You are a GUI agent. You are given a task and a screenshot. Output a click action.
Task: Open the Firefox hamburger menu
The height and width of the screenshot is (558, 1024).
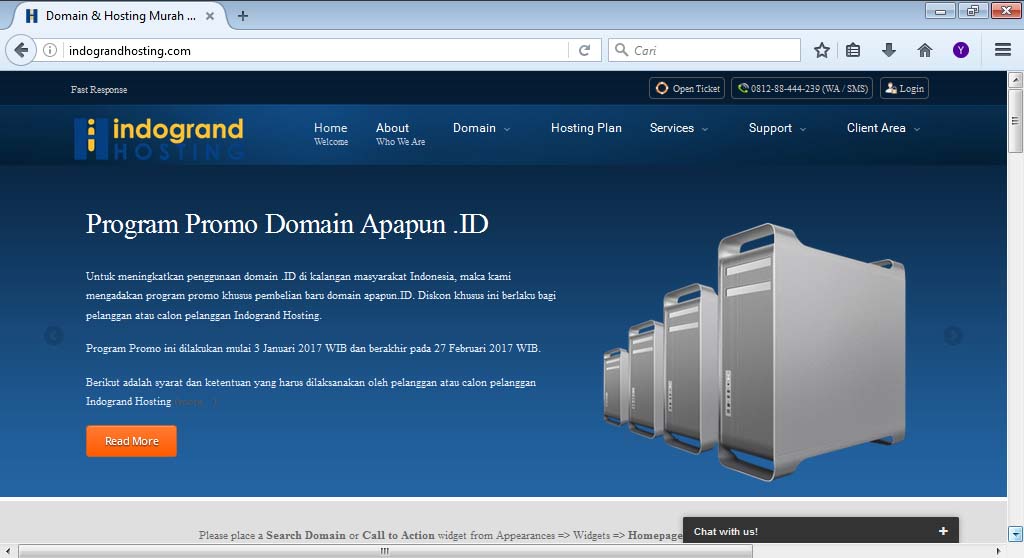(x=1002, y=50)
